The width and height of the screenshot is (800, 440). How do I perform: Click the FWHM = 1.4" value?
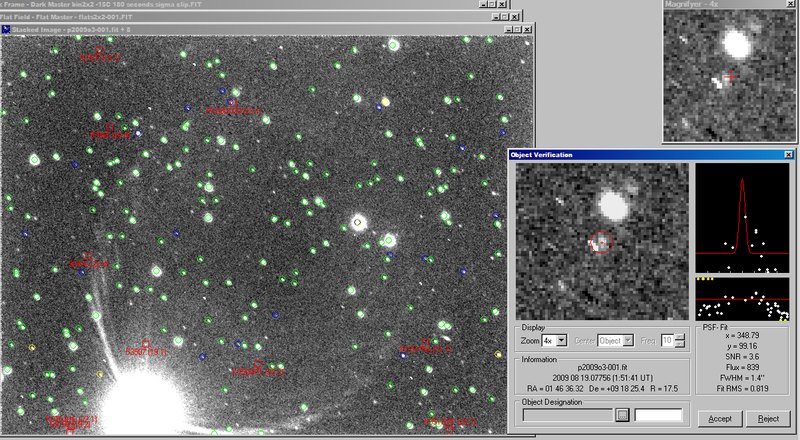(742, 378)
